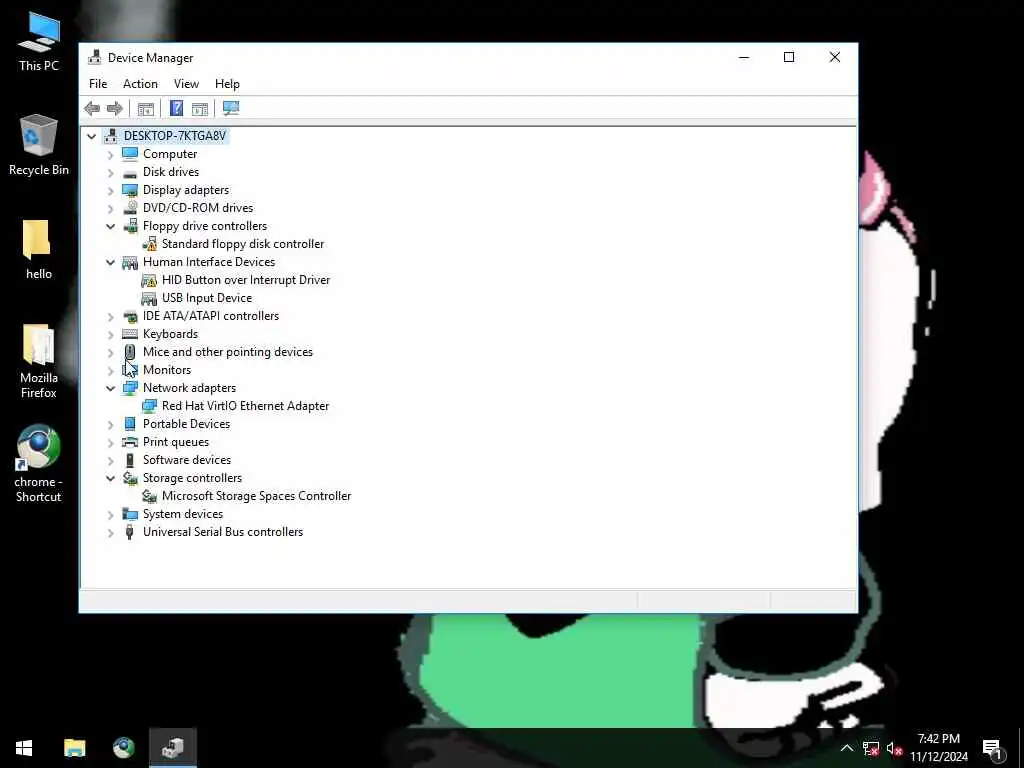
Task: Click the System devices category icon
Action: pyautogui.click(x=130, y=514)
